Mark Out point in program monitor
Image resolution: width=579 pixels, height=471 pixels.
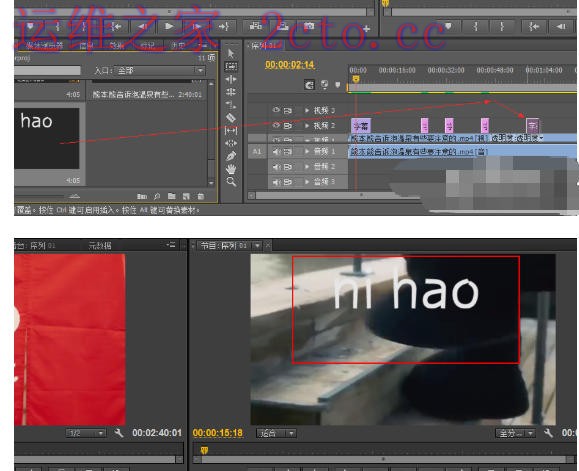coord(501,27)
